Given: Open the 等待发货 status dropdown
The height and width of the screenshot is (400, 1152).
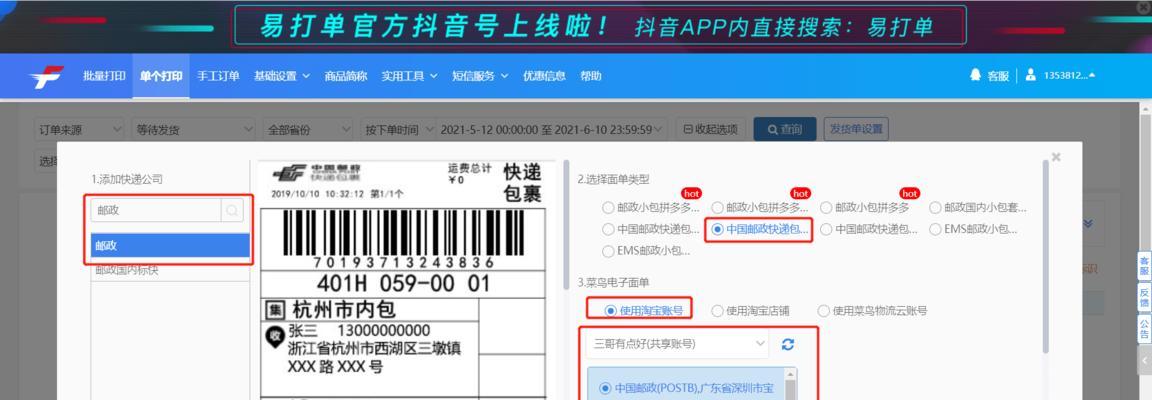Looking at the screenshot, I should coord(194,129).
